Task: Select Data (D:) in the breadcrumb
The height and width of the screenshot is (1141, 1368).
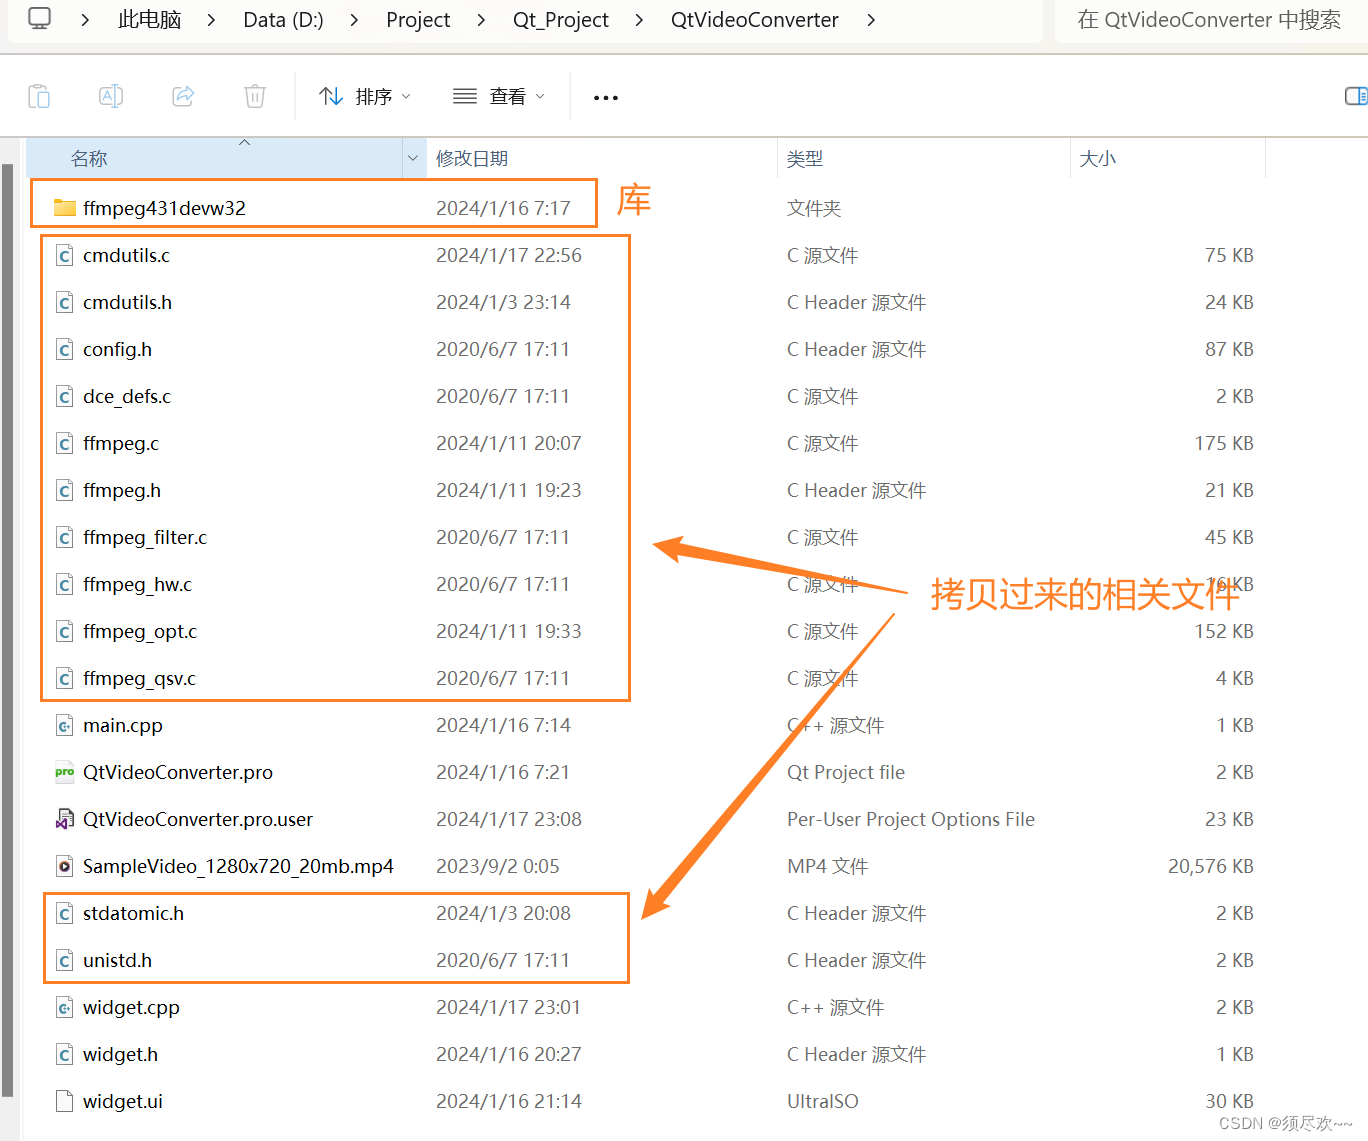Action: (x=283, y=20)
